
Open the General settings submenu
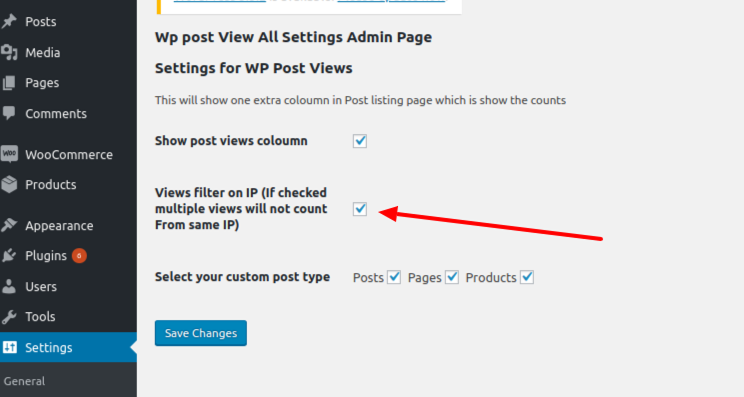[24, 381]
